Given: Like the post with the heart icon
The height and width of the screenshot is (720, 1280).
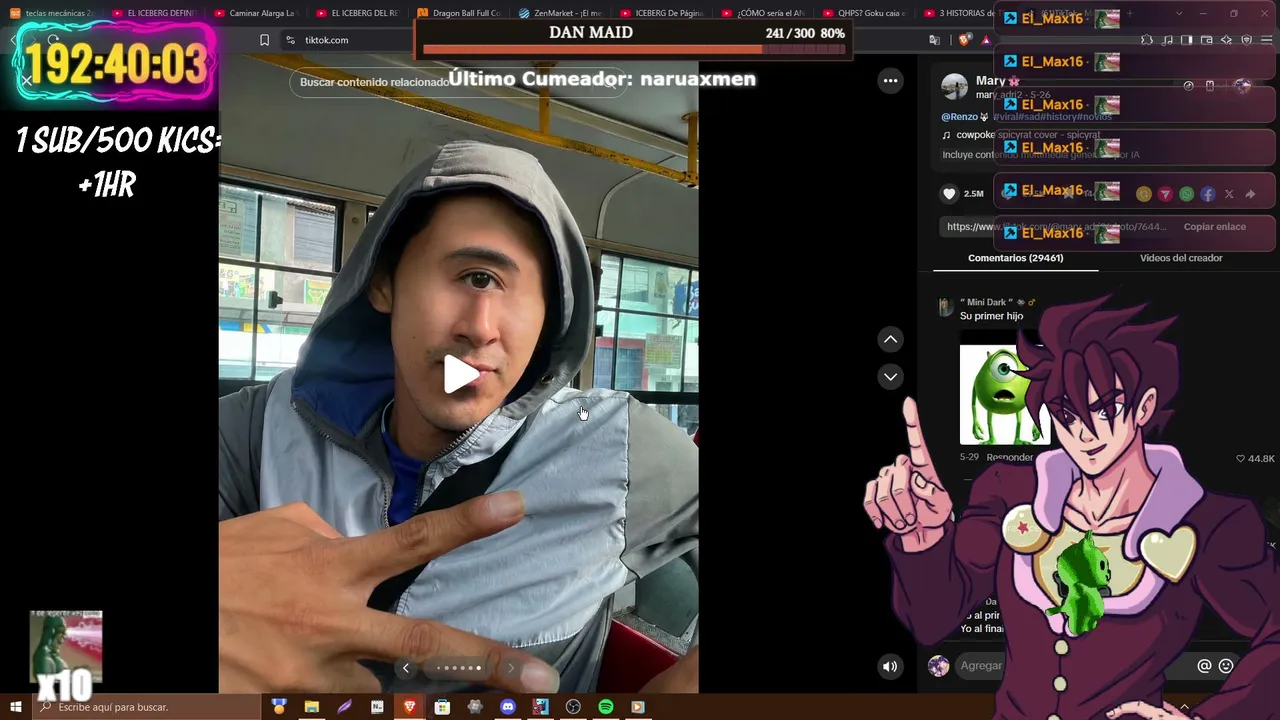Looking at the screenshot, I should [949, 194].
